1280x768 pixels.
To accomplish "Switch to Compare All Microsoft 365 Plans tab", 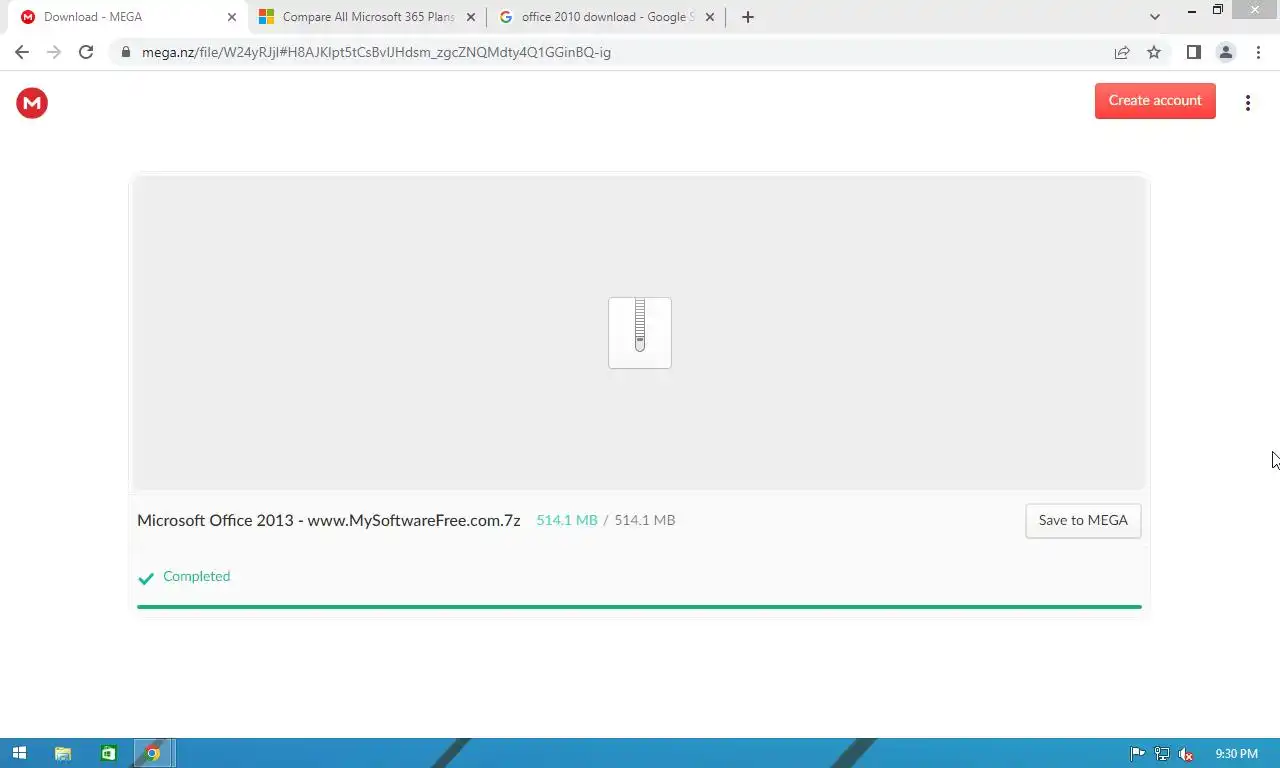I will 367,17.
